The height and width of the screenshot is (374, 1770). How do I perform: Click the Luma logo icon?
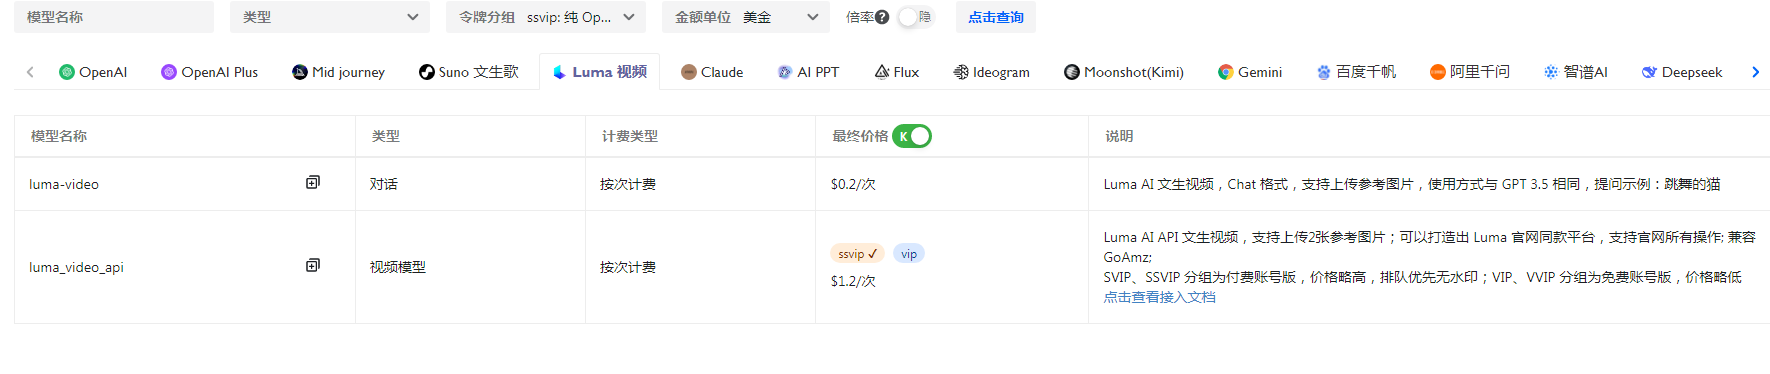[x=559, y=72]
